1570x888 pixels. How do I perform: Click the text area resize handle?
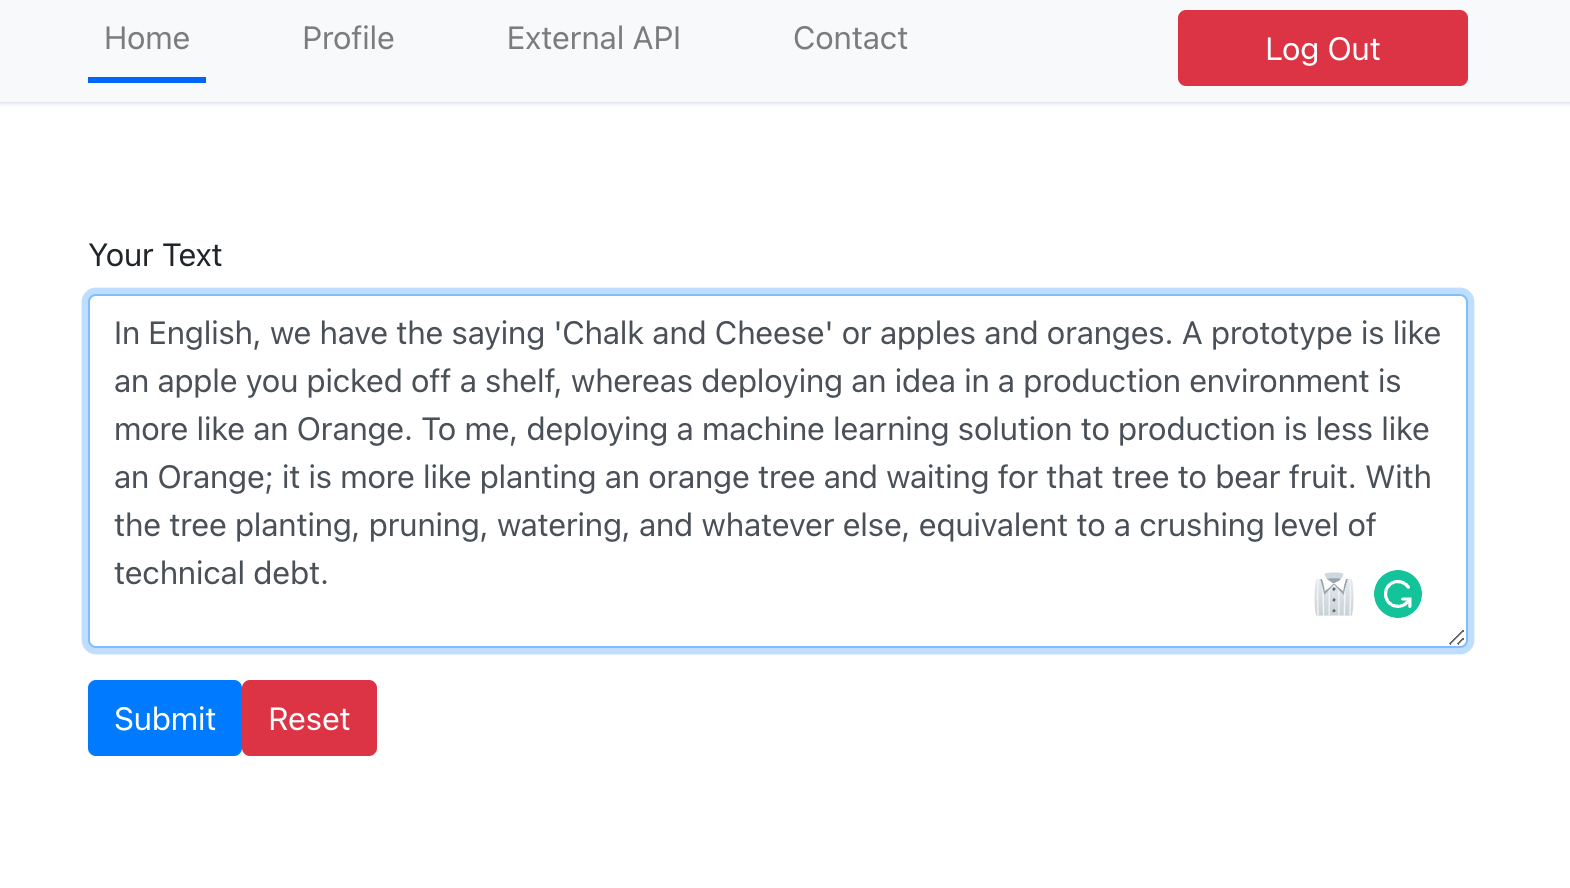point(1456,637)
